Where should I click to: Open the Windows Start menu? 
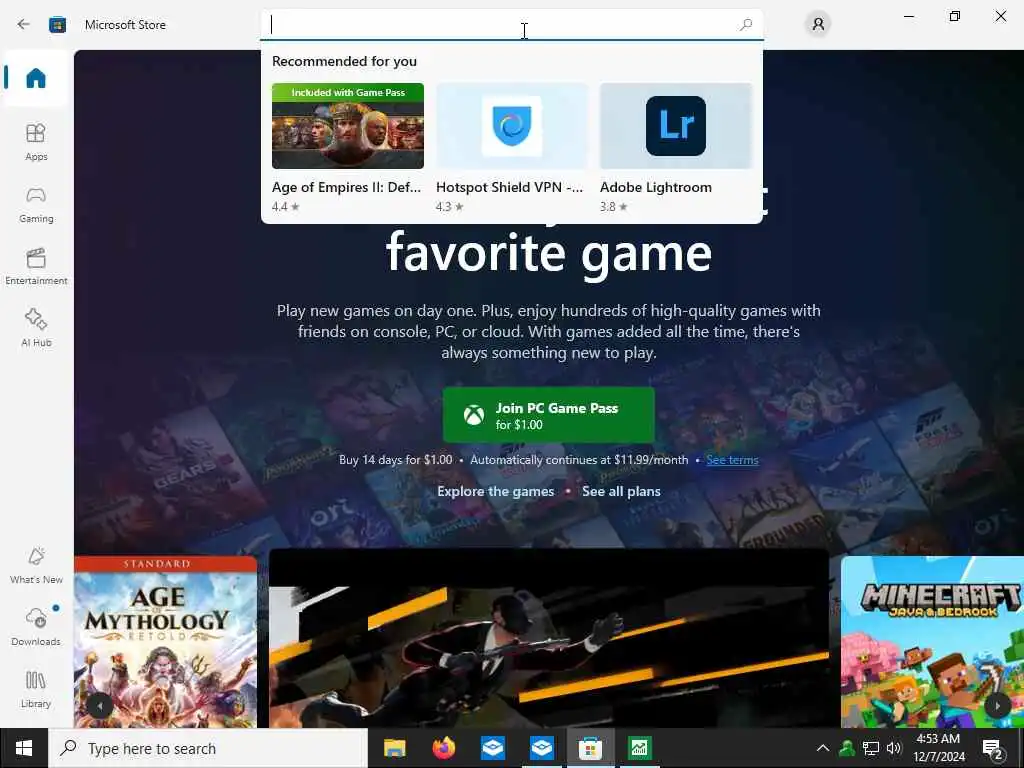(x=24, y=748)
